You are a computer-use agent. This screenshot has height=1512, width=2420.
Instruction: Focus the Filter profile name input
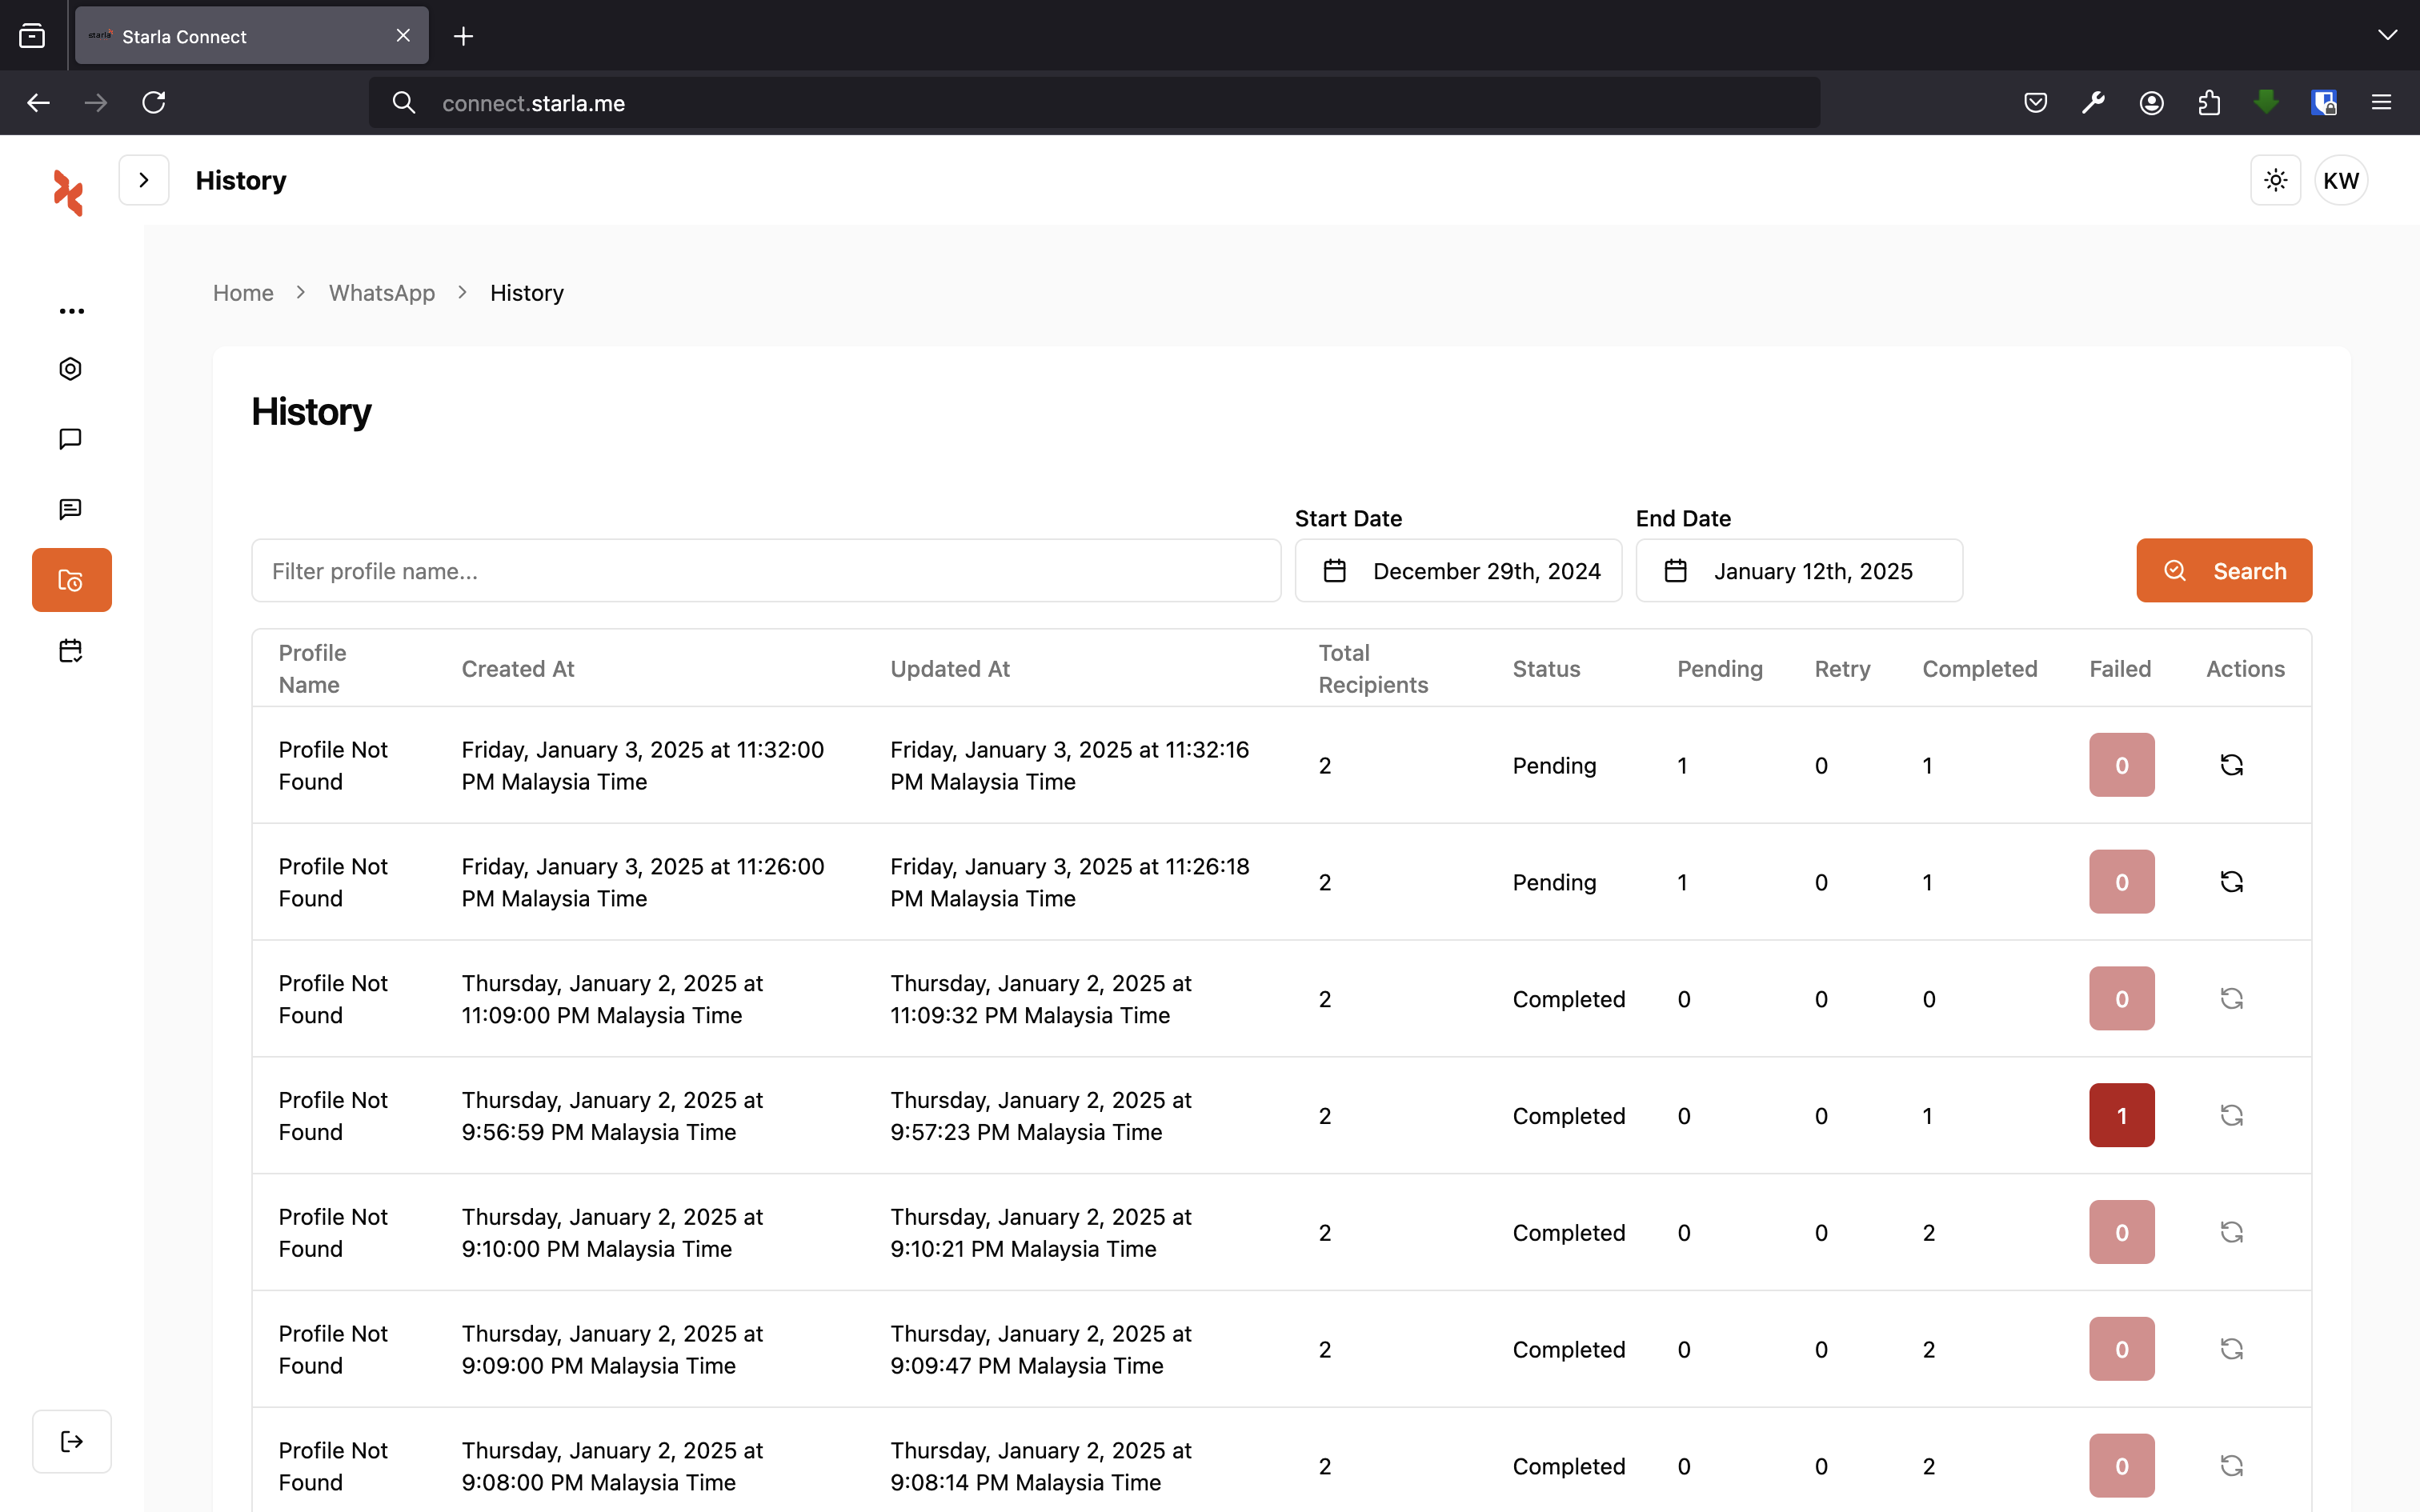(x=766, y=571)
